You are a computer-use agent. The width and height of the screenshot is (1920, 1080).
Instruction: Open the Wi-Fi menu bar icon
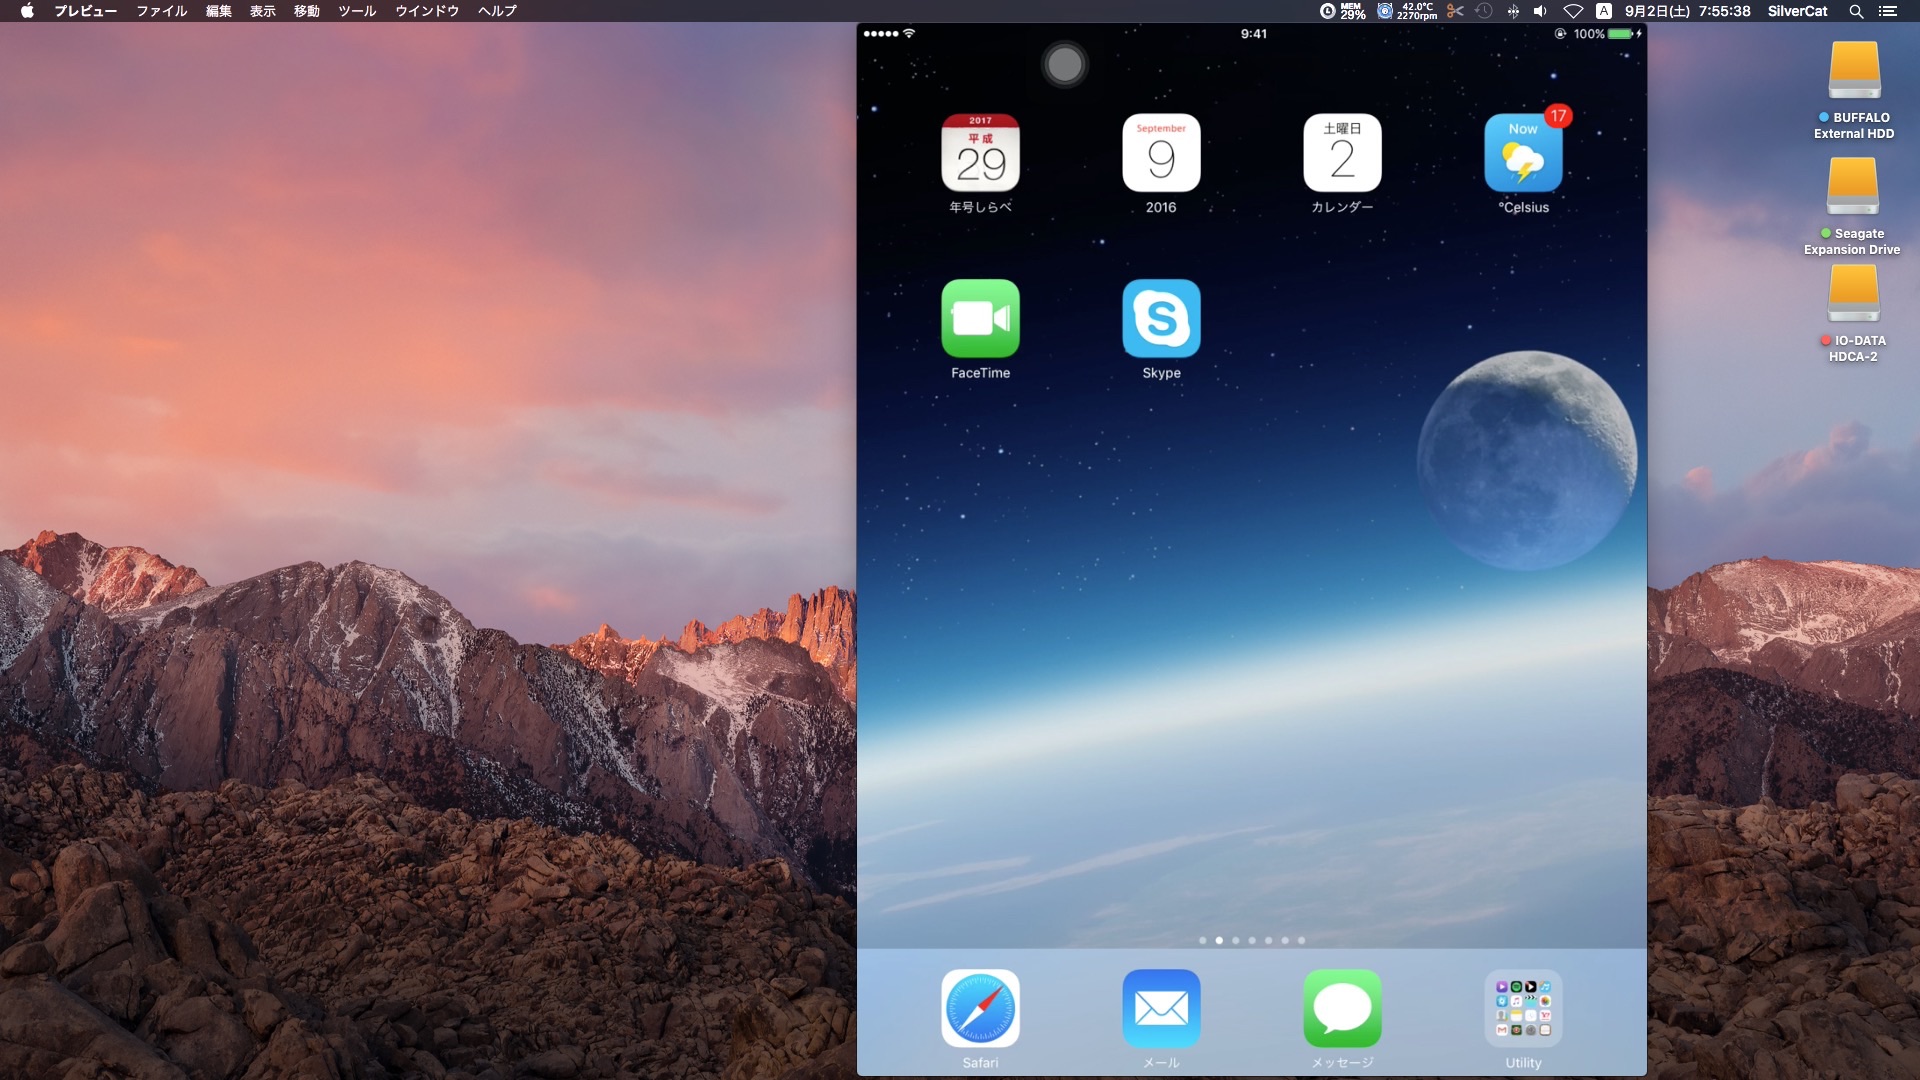coord(1573,11)
